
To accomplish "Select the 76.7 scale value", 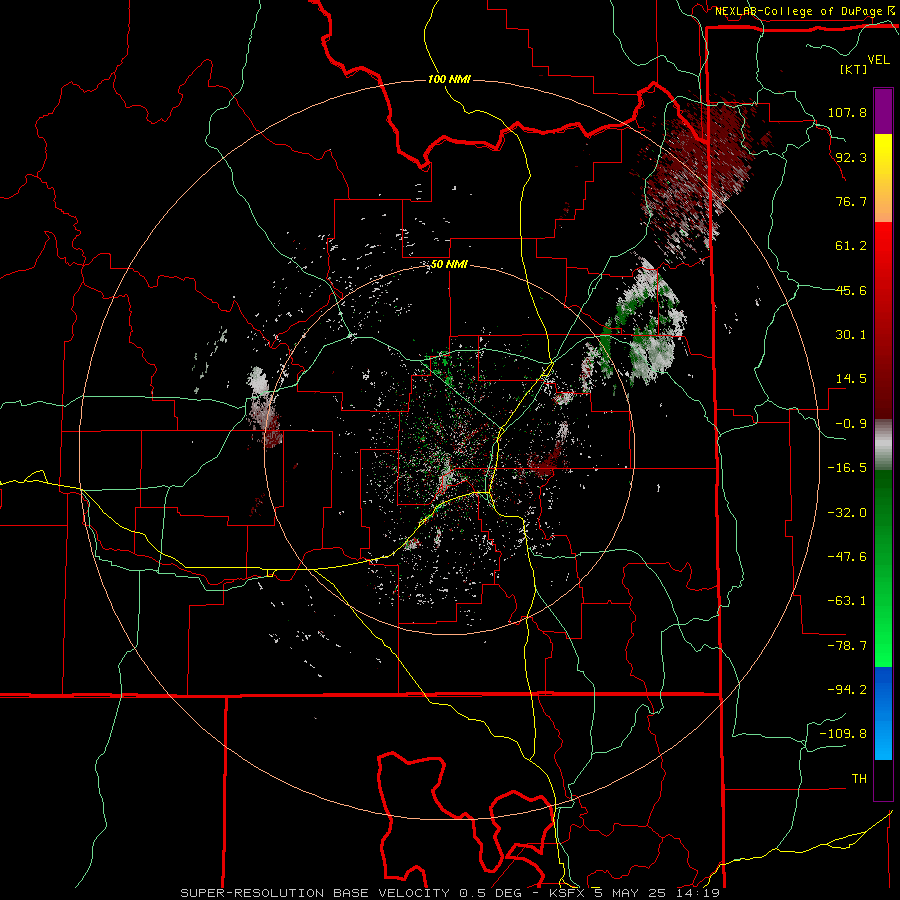I will pyautogui.click(x=851, y=201).
